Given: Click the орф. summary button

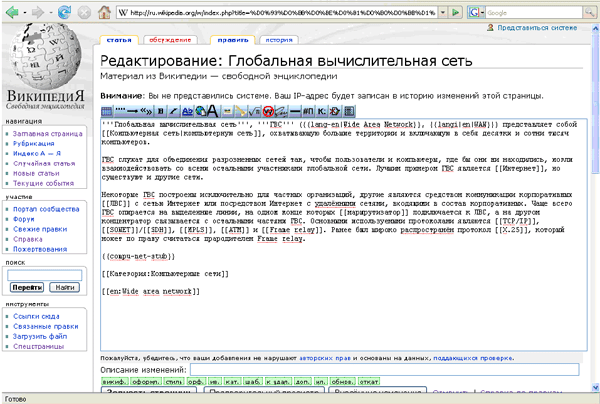Looking at the screenshot, I should [x=196, y=381].
